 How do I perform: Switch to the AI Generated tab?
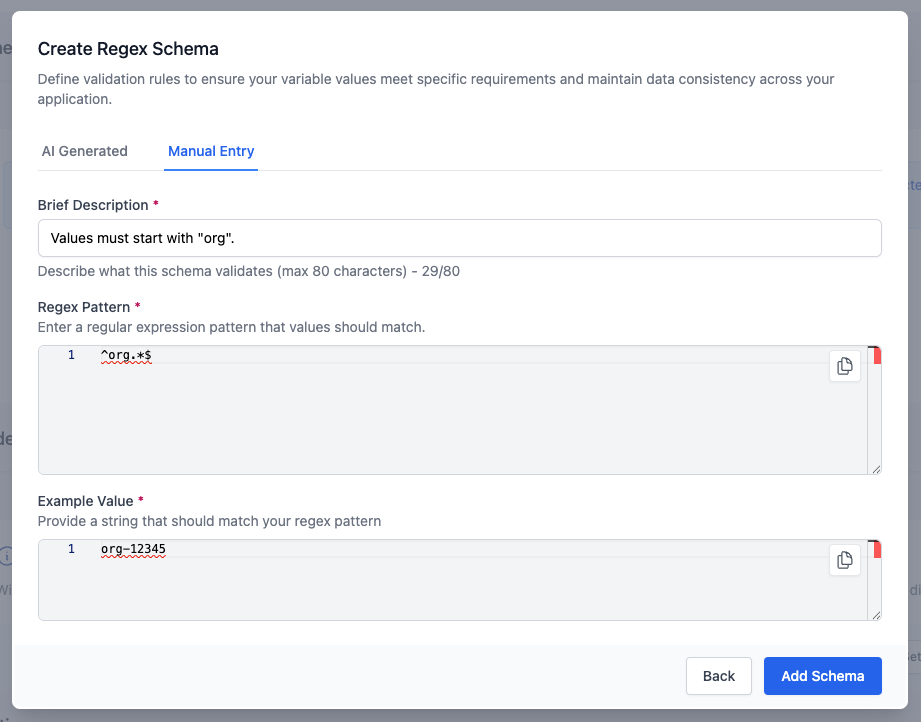pos(84,151)
